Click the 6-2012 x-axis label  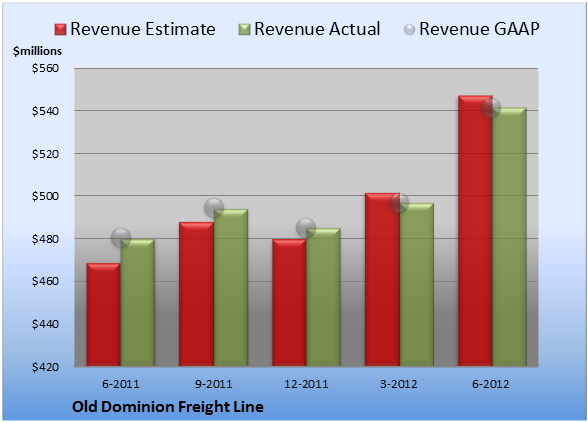pyautogui.click(x=491, y=384)
